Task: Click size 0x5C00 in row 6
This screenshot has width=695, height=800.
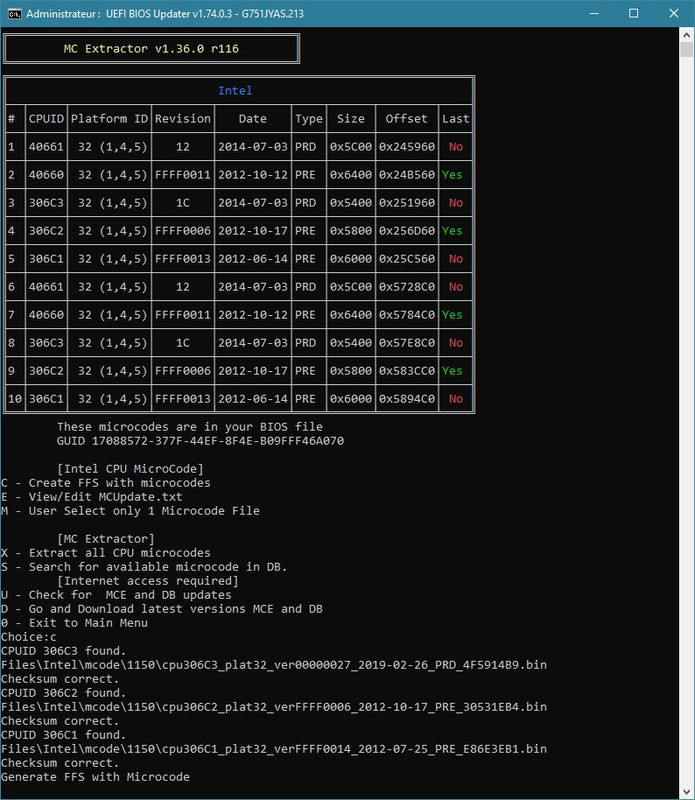Action: pyautogui.click(x=351, y=287)
